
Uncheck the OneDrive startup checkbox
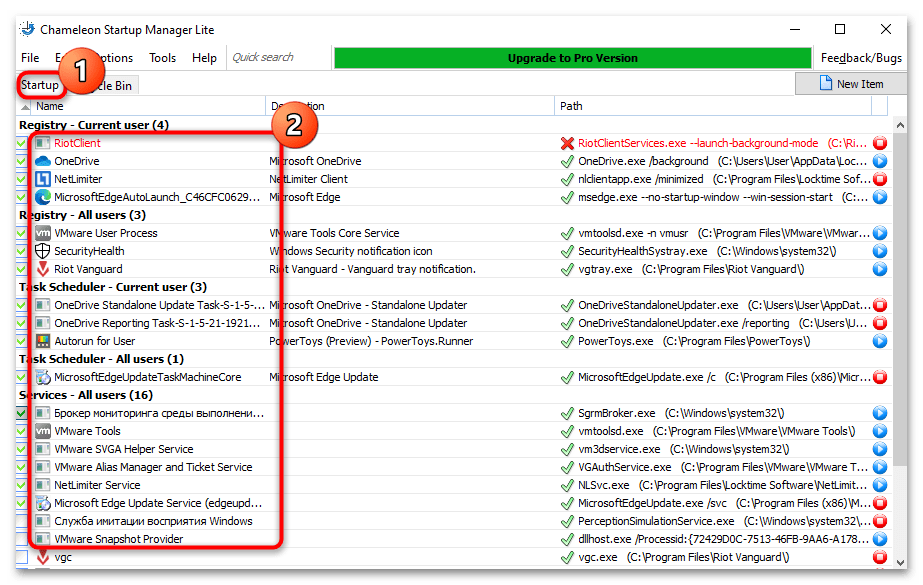(x=22, y=161)
